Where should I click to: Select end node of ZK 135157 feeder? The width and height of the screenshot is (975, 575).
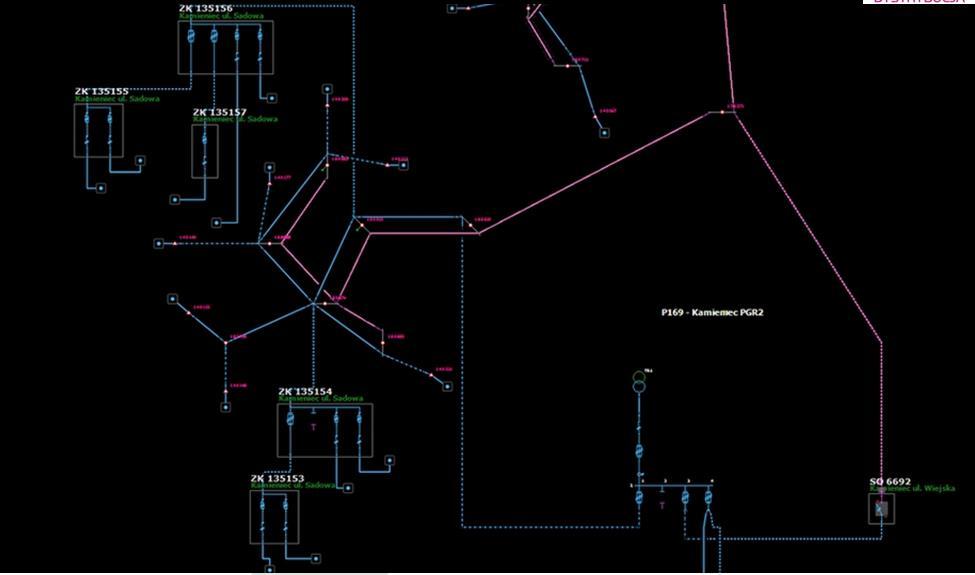tap(175, 200)
